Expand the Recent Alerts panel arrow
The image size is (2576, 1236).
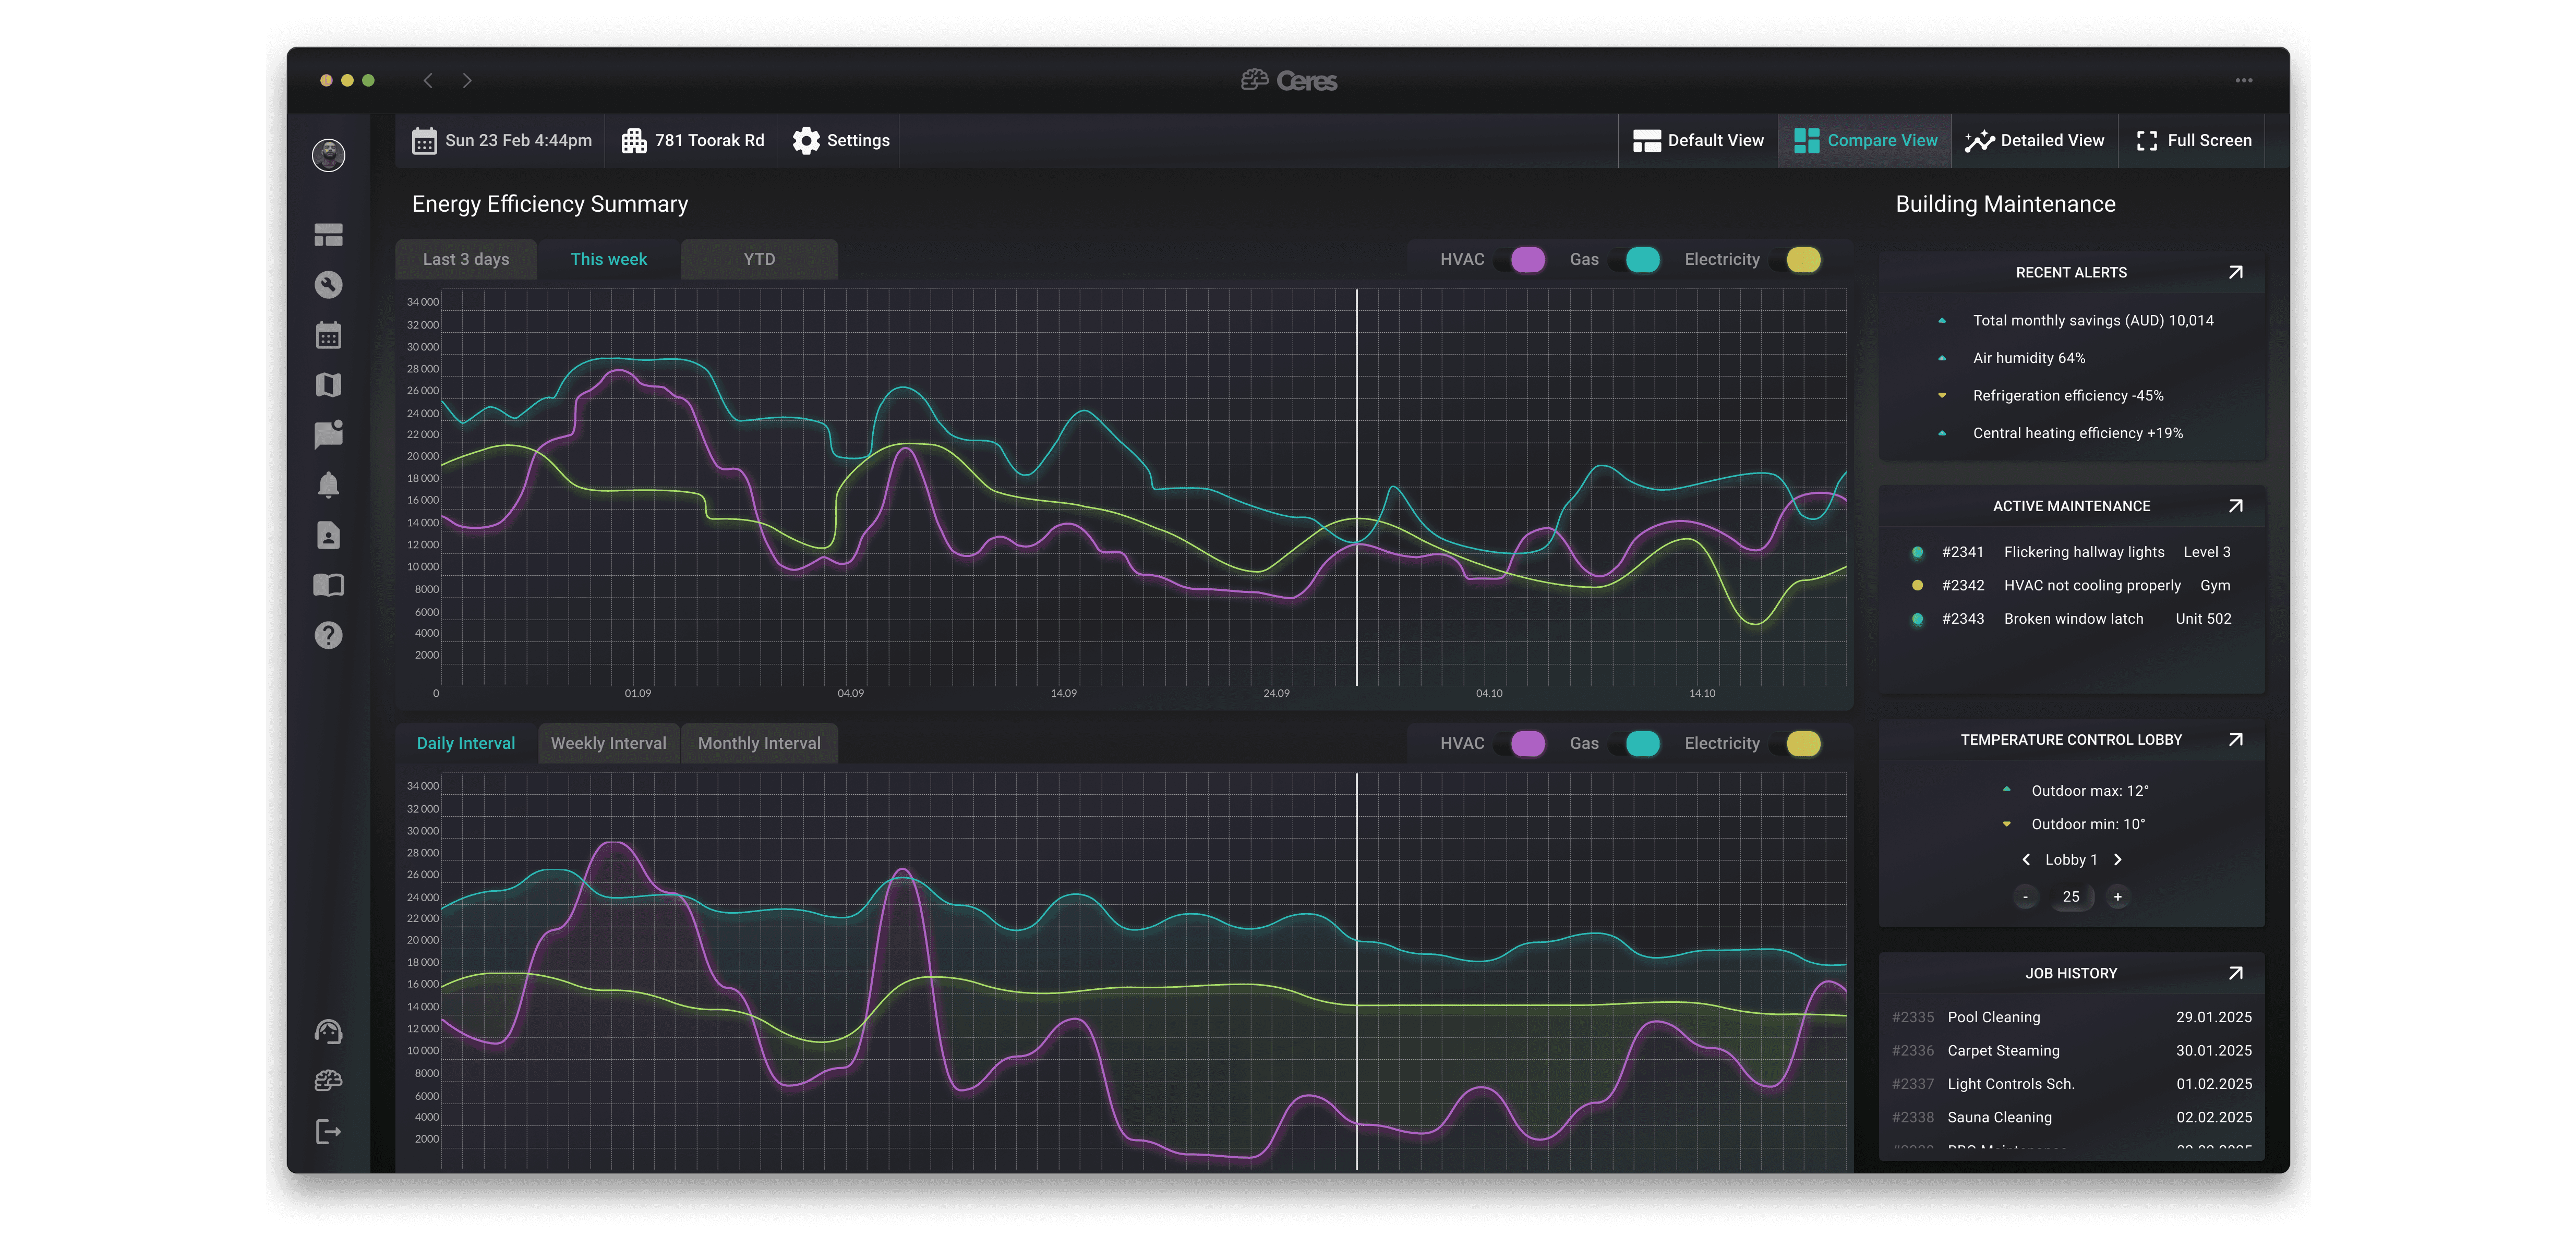(2235, 272)
